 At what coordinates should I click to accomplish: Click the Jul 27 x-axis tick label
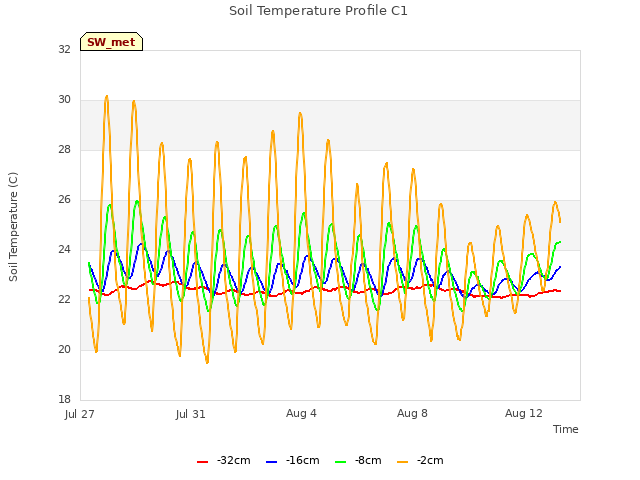click(80, 414)
